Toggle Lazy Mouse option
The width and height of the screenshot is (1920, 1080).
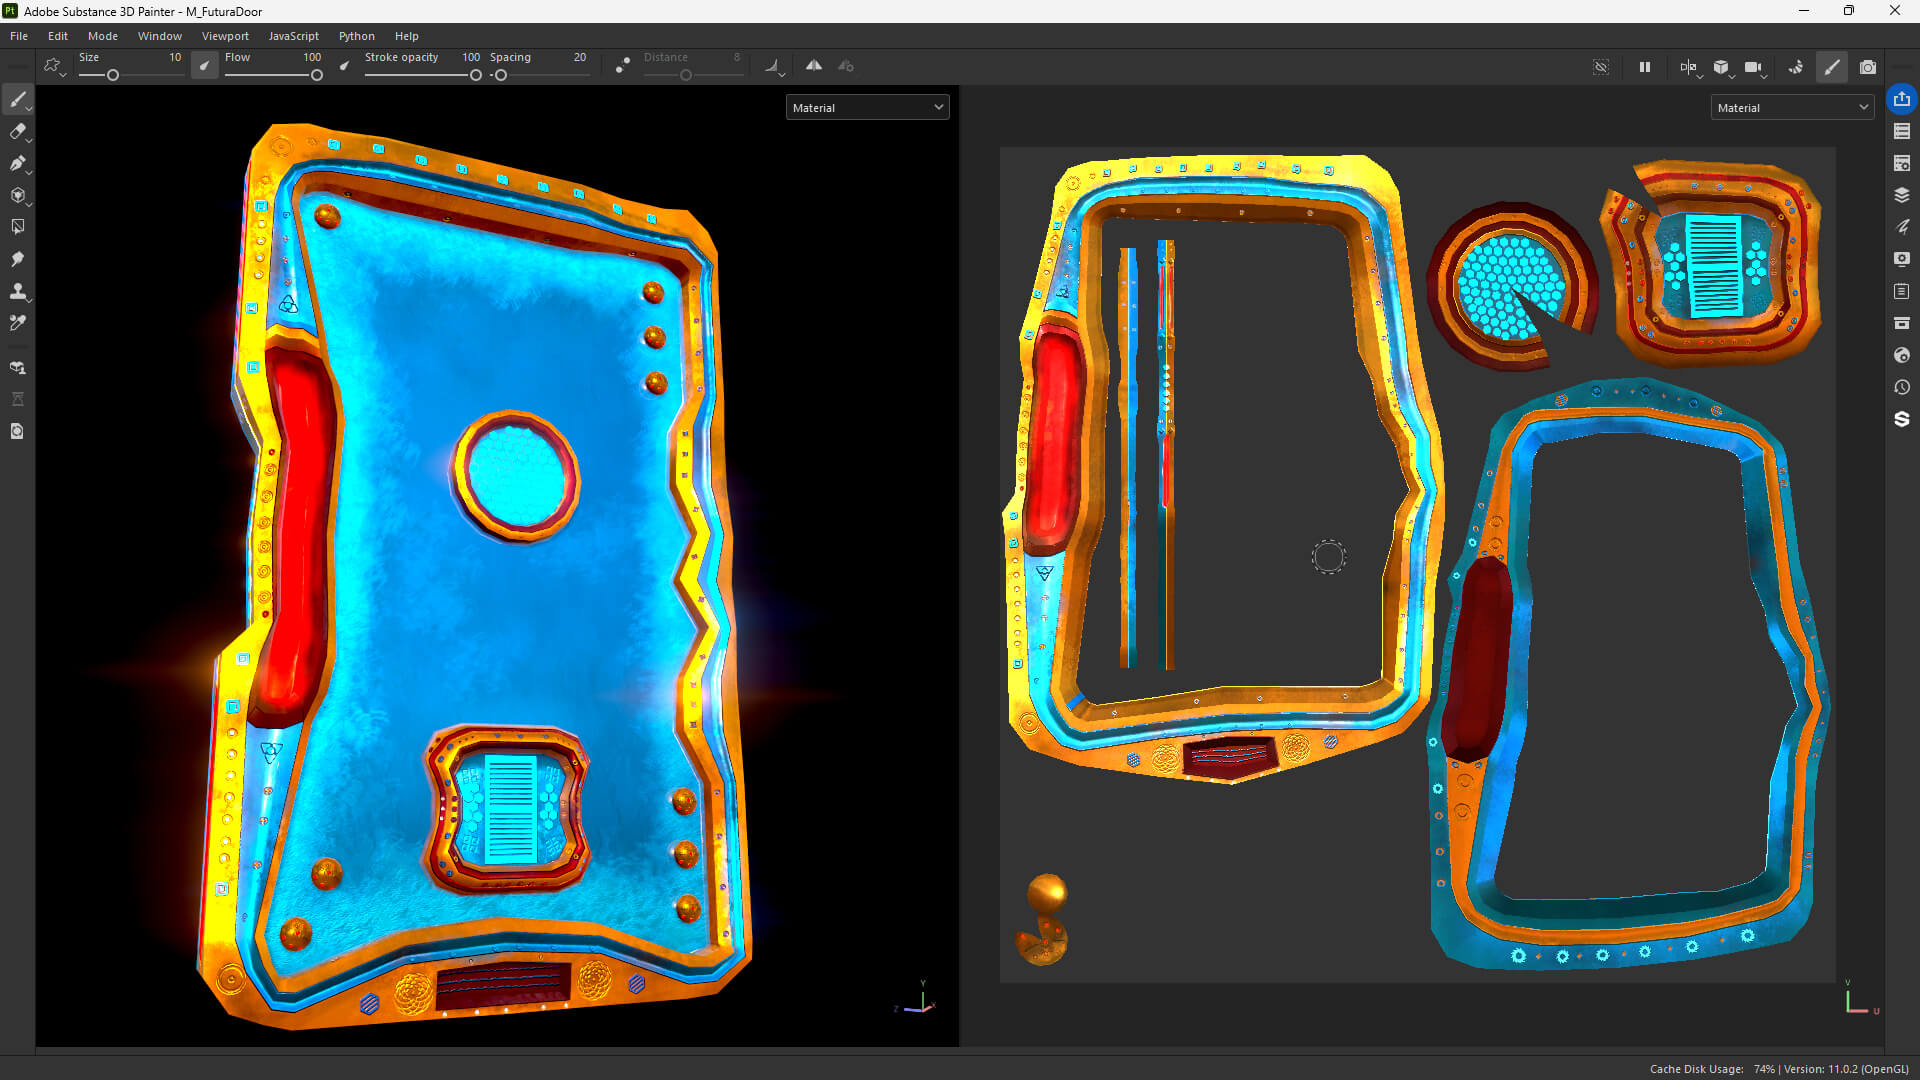click(x=623, y=66)
